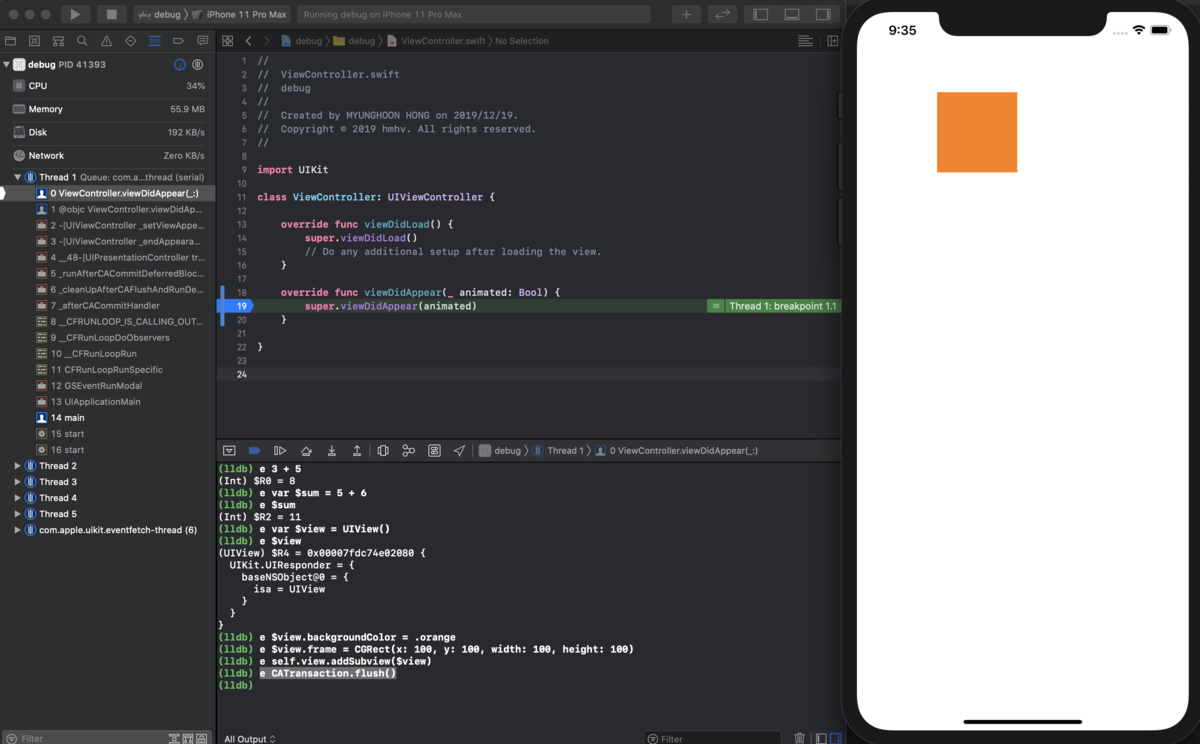Show the Find navigator magnifier
1200x744 pixels.
tap(82, 41)
